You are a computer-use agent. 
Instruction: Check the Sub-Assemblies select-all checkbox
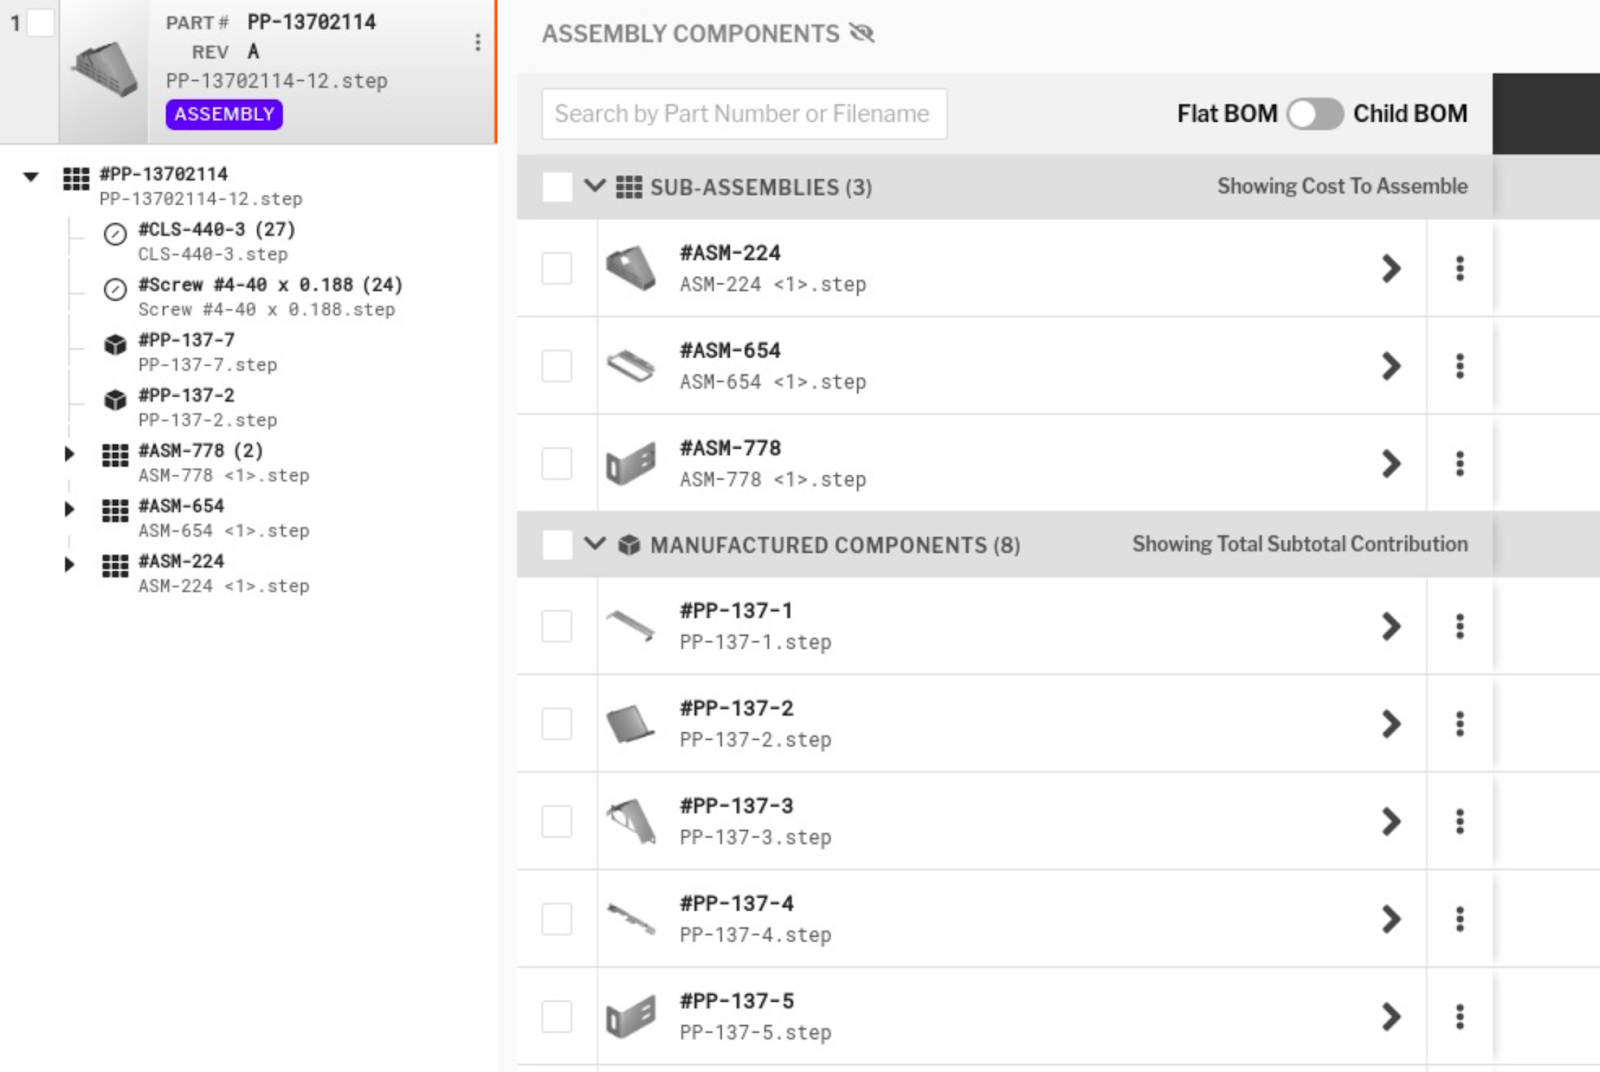557,187
